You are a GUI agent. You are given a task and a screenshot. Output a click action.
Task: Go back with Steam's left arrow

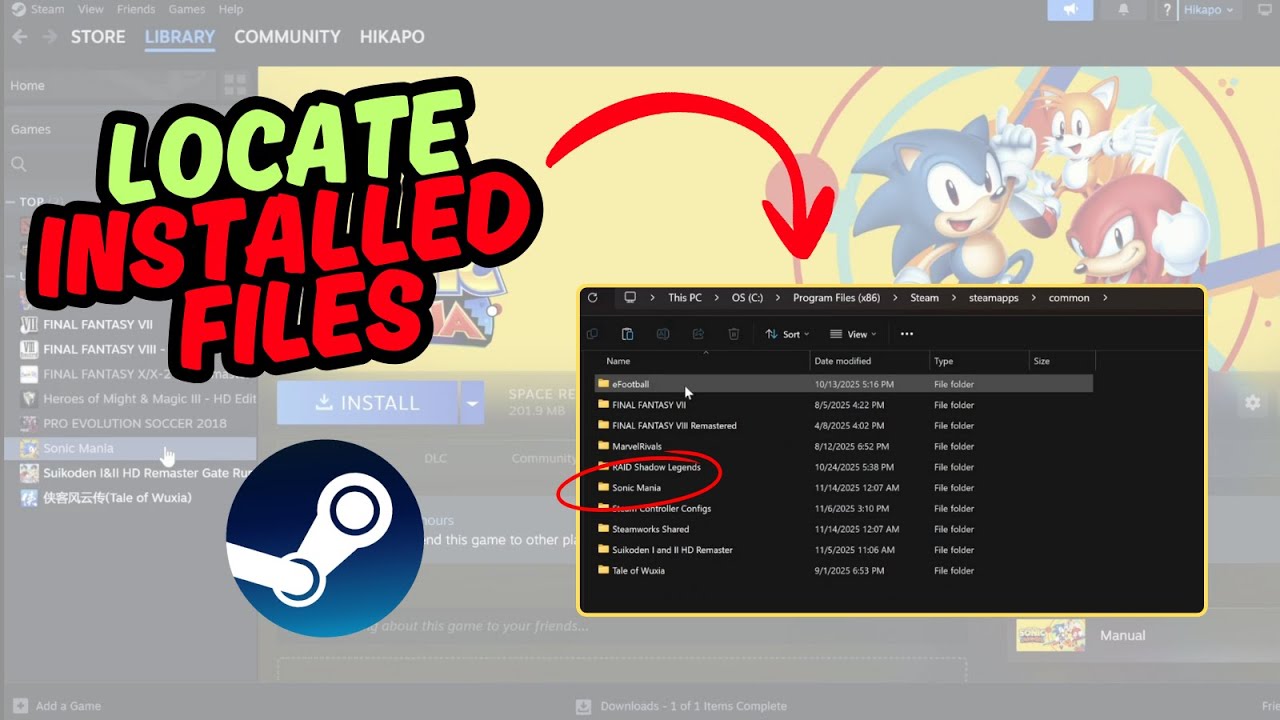(x=20, y=37)
